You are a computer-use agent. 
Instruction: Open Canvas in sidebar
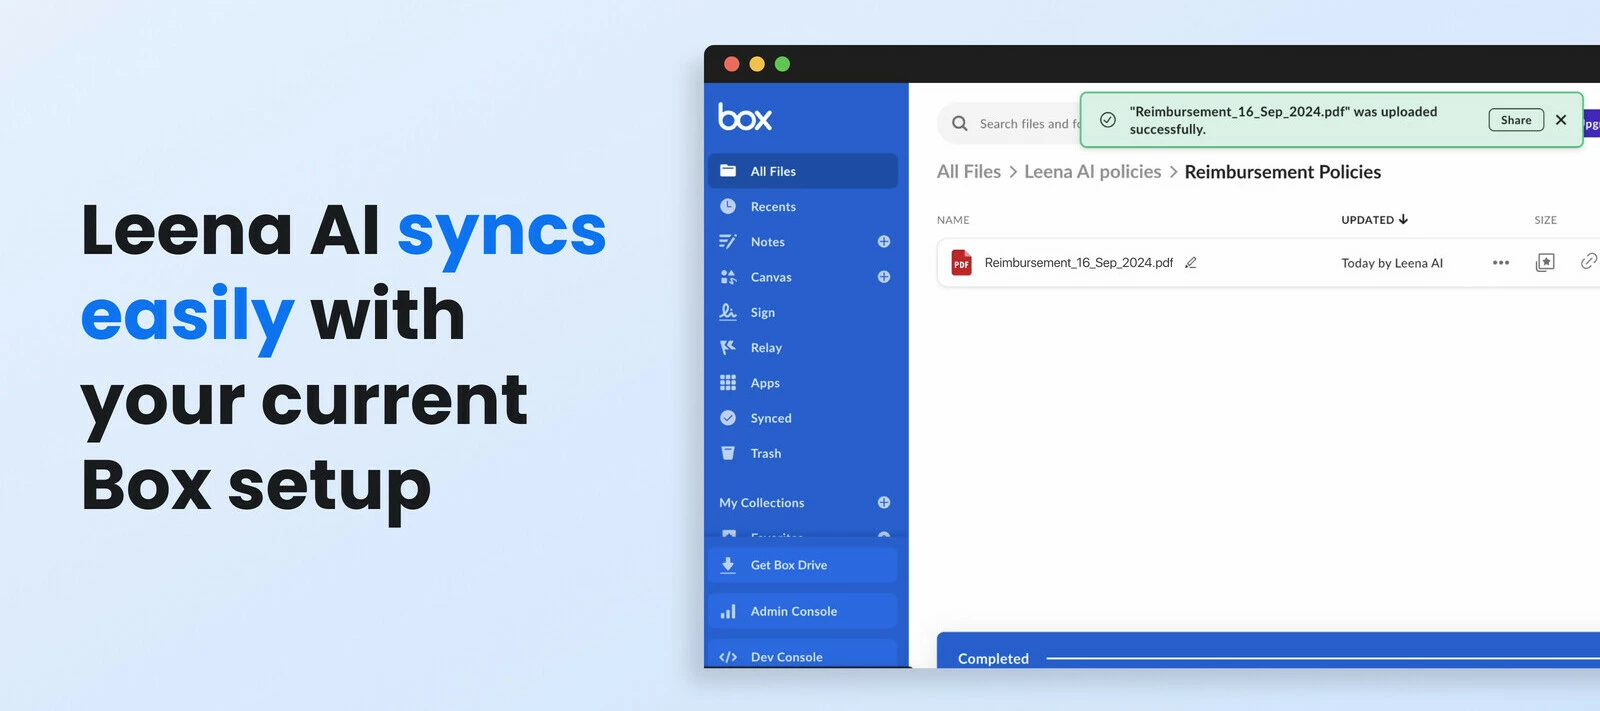[x=771, y=277]
